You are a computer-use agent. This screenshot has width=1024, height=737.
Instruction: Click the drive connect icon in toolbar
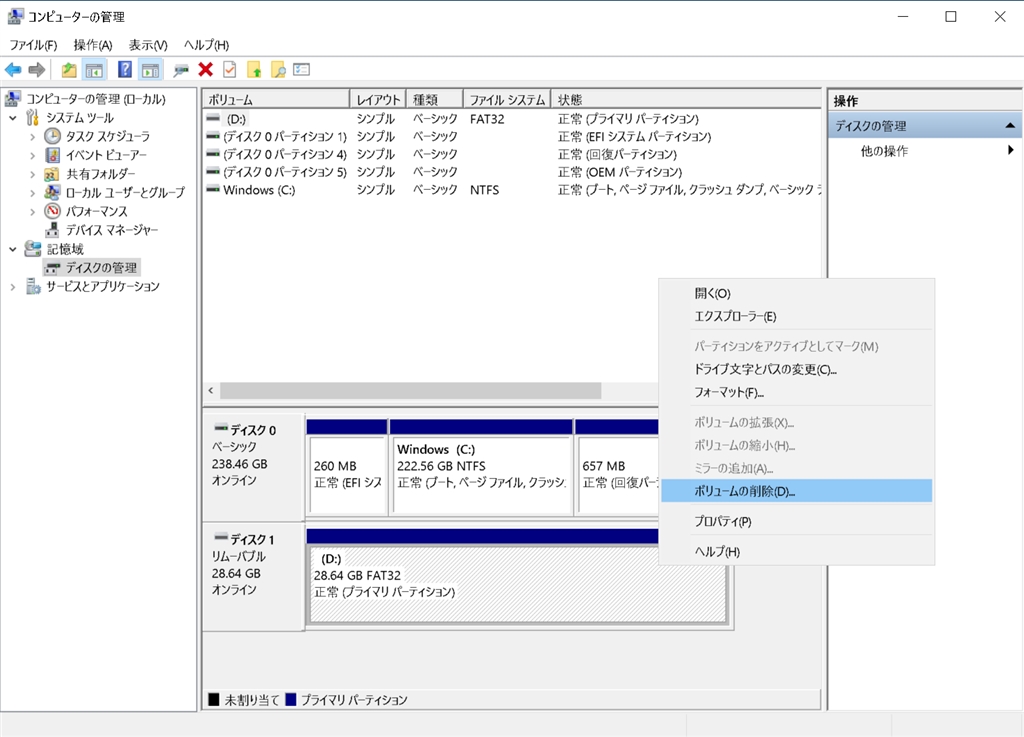click(x=181, y=70)
